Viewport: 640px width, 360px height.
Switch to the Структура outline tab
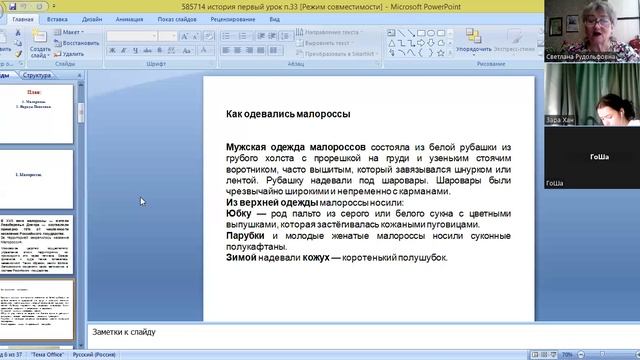[x=37, y=75]
